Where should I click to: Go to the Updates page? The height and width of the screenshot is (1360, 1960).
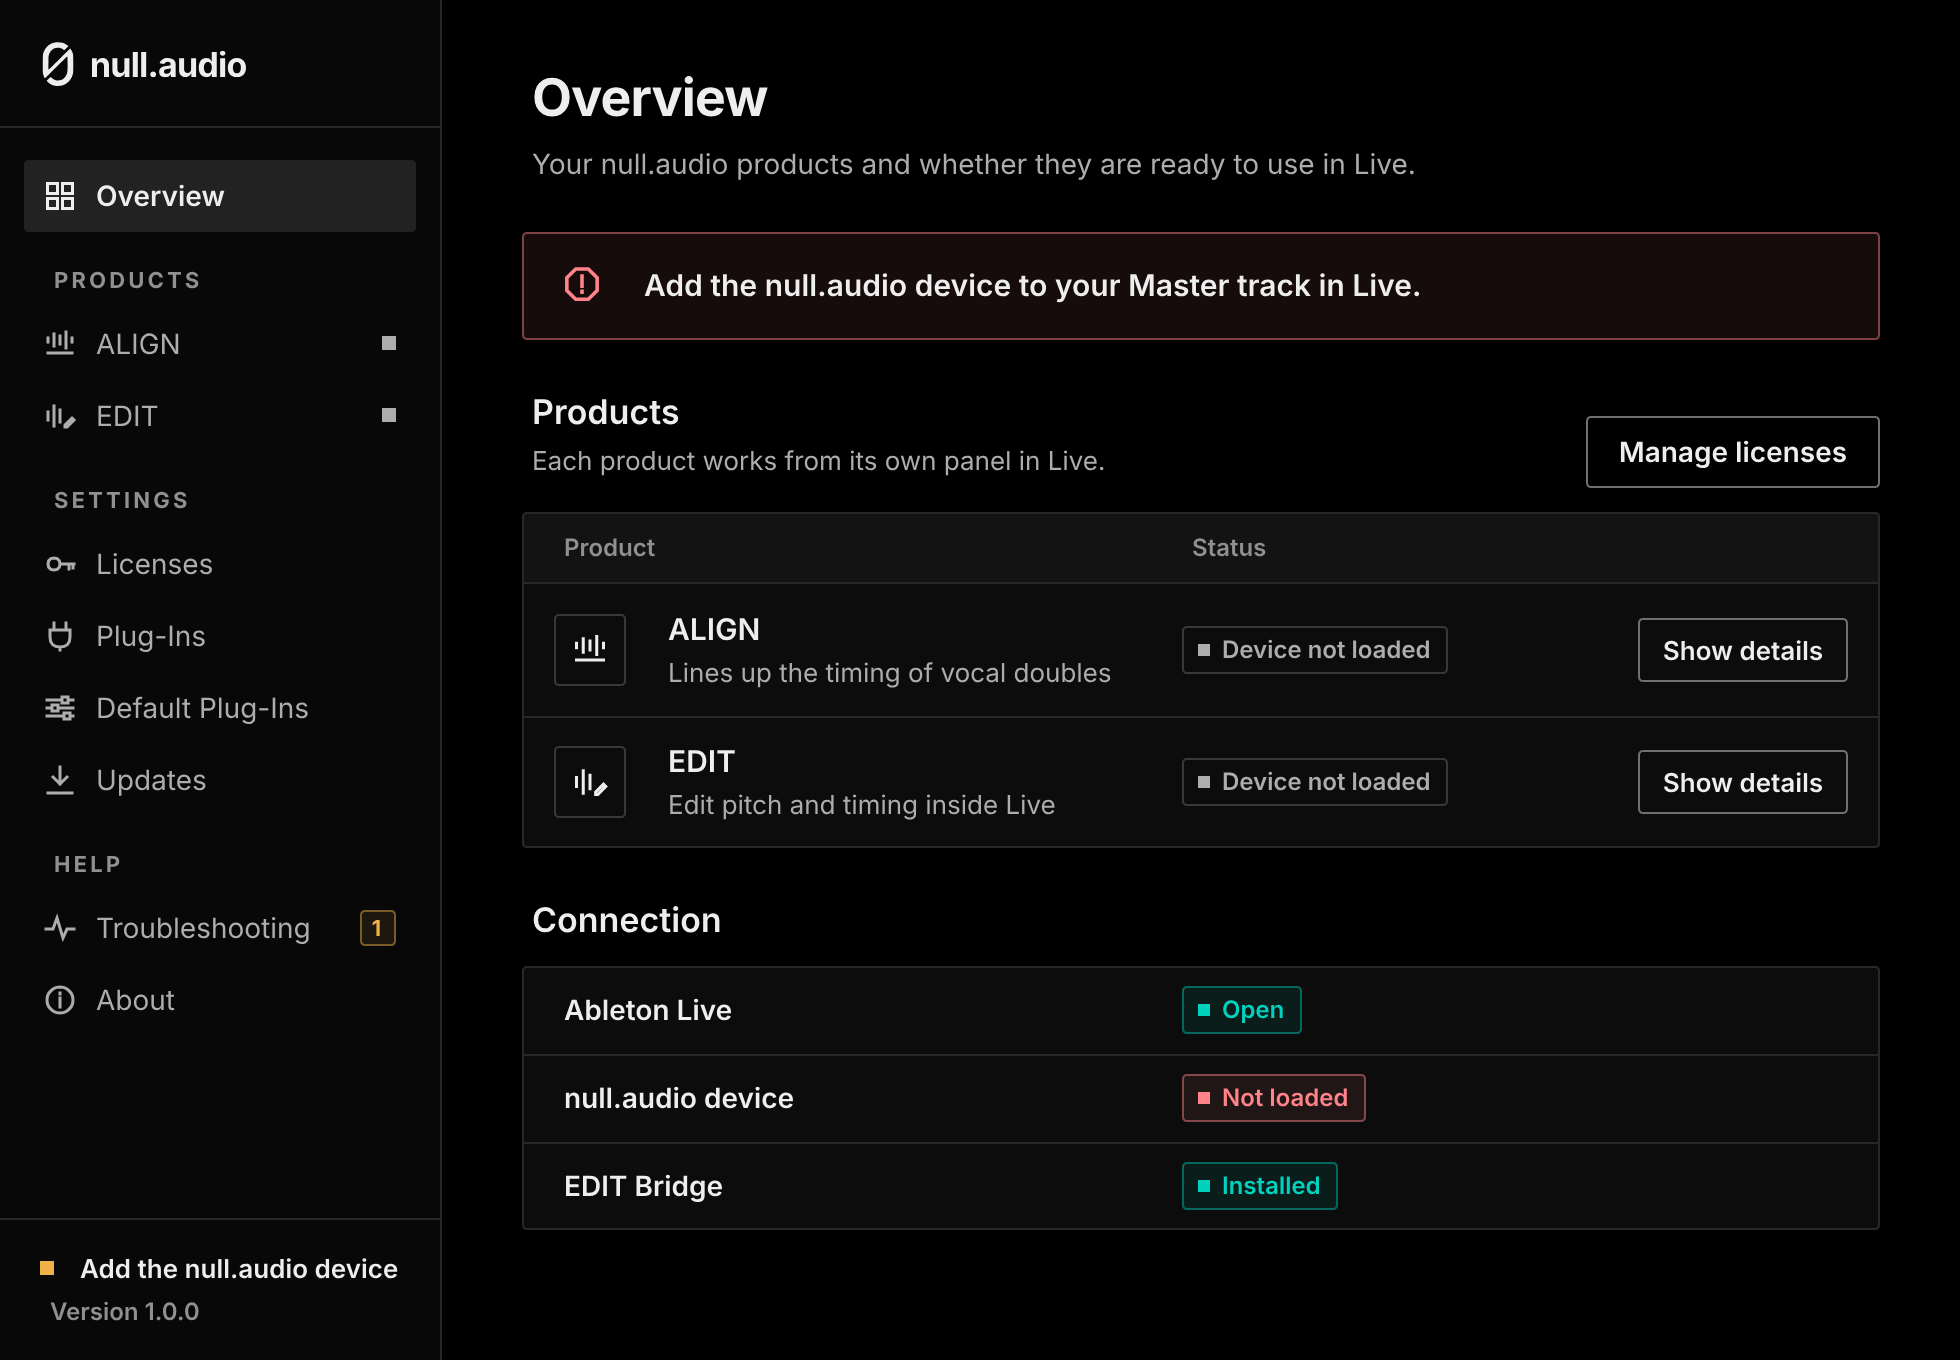pos(220,780)
